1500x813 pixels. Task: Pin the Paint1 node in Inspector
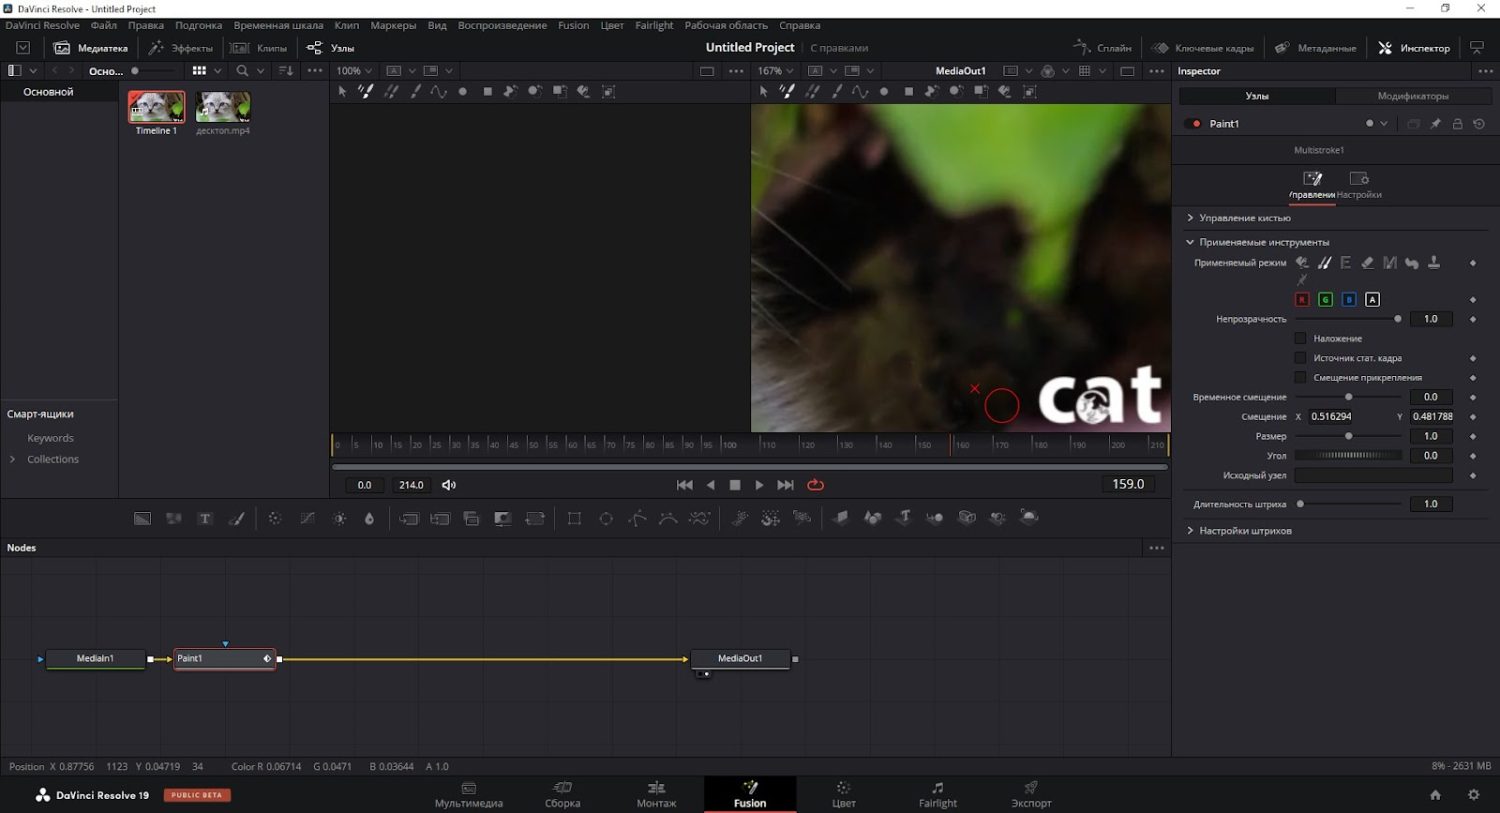point(1435,124)
